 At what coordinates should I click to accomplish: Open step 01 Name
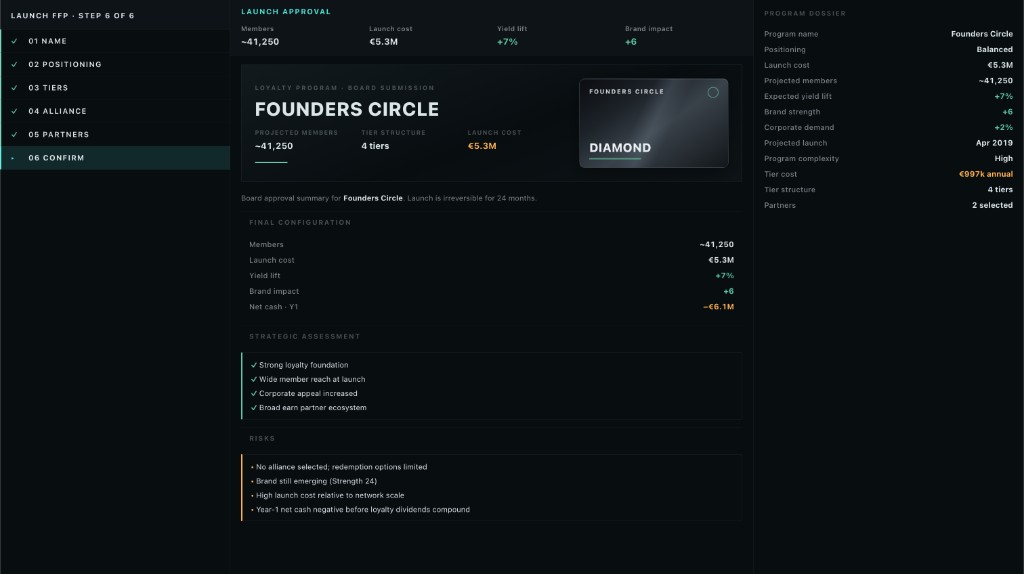point(115,41)
